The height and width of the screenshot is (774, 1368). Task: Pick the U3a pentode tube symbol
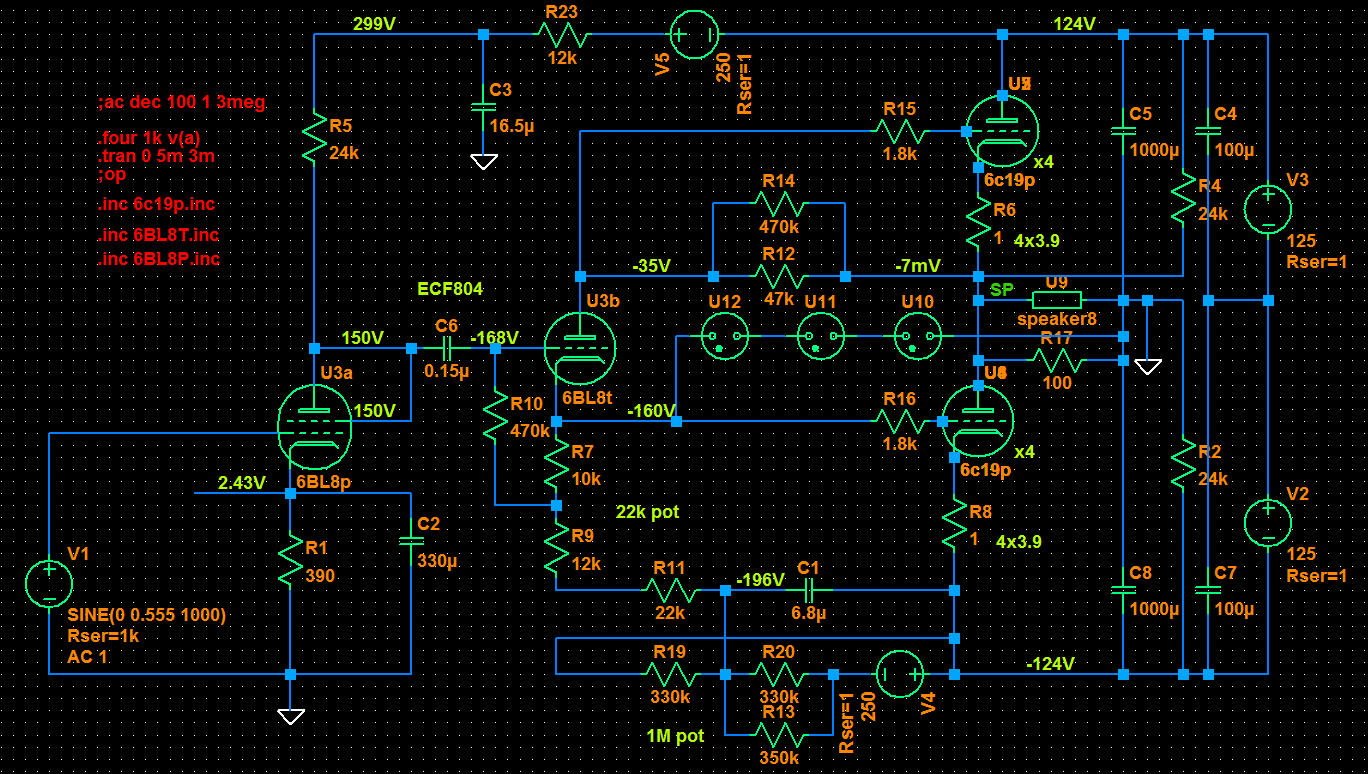314,427
